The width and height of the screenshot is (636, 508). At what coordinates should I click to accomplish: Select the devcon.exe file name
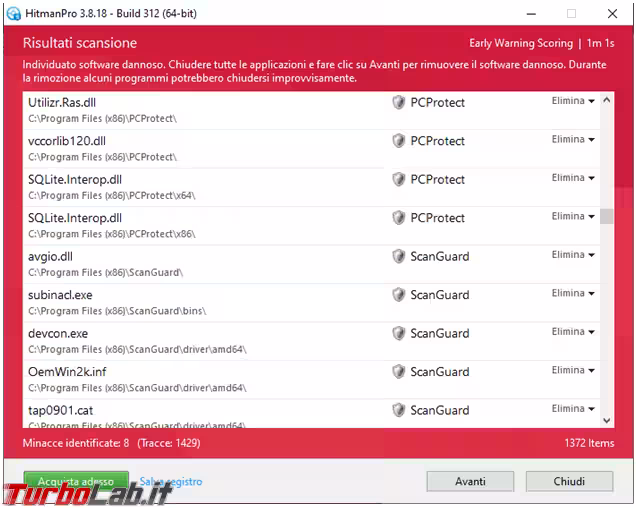(58, 334)
